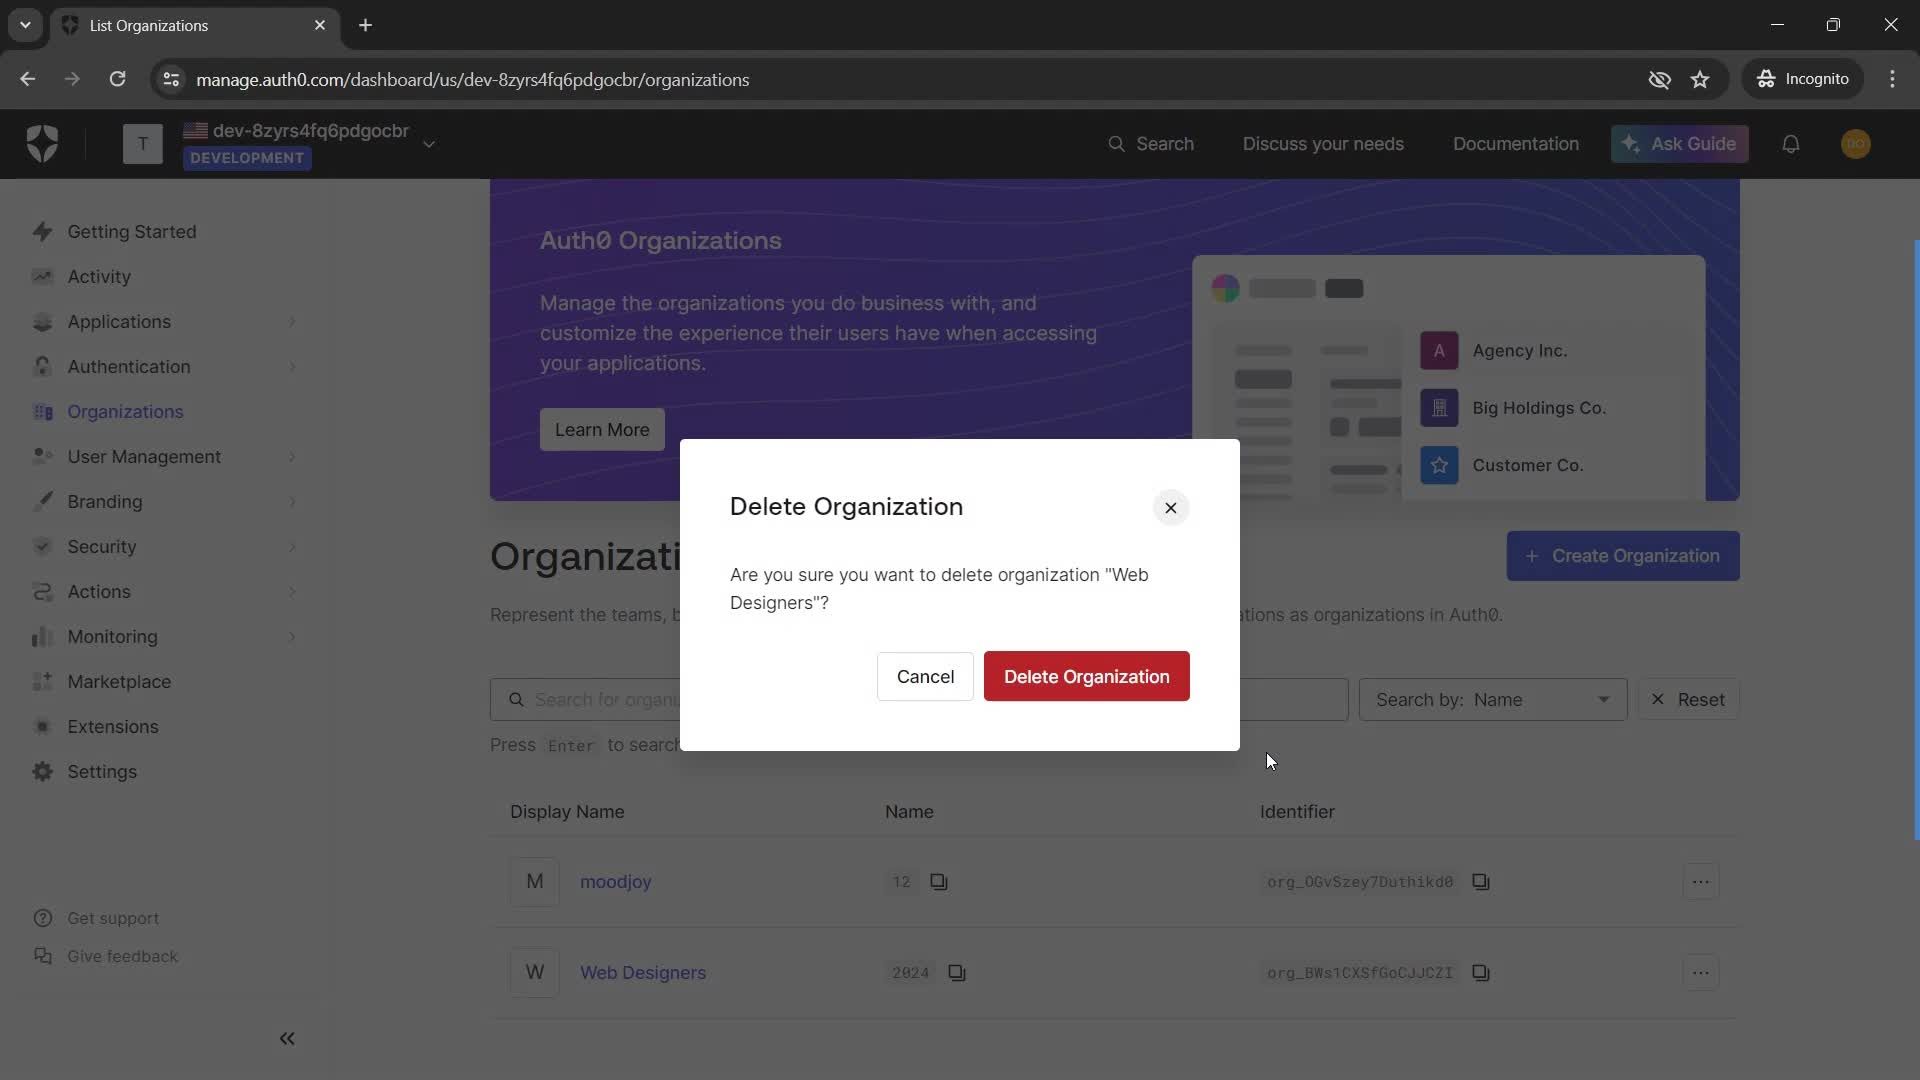
Task: Expand the Security sidebar section
Action: [165, 547]
